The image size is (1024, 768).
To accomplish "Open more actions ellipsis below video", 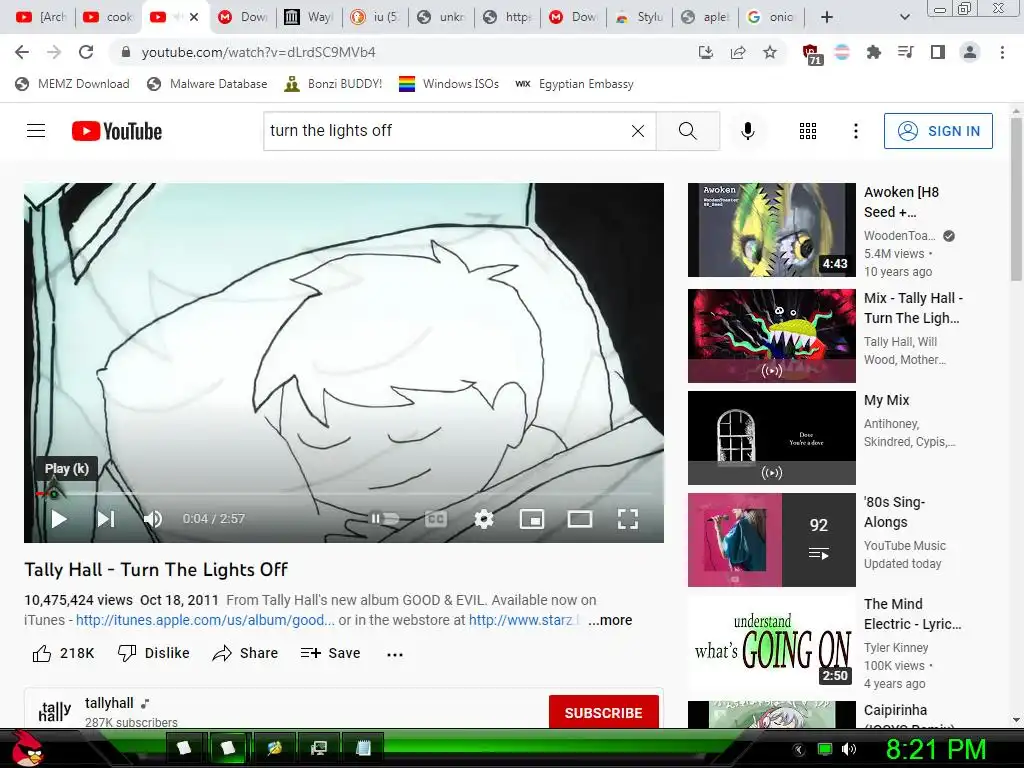I will [x=395, y=654].
